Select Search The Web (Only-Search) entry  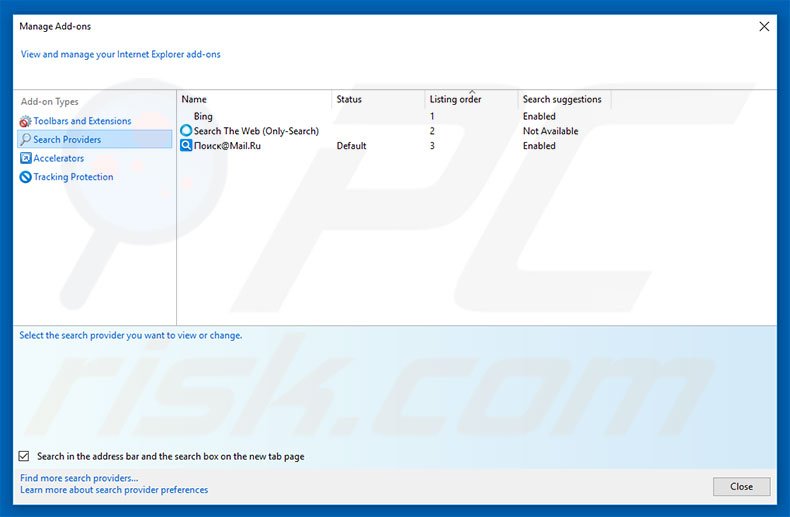point(256,131)
